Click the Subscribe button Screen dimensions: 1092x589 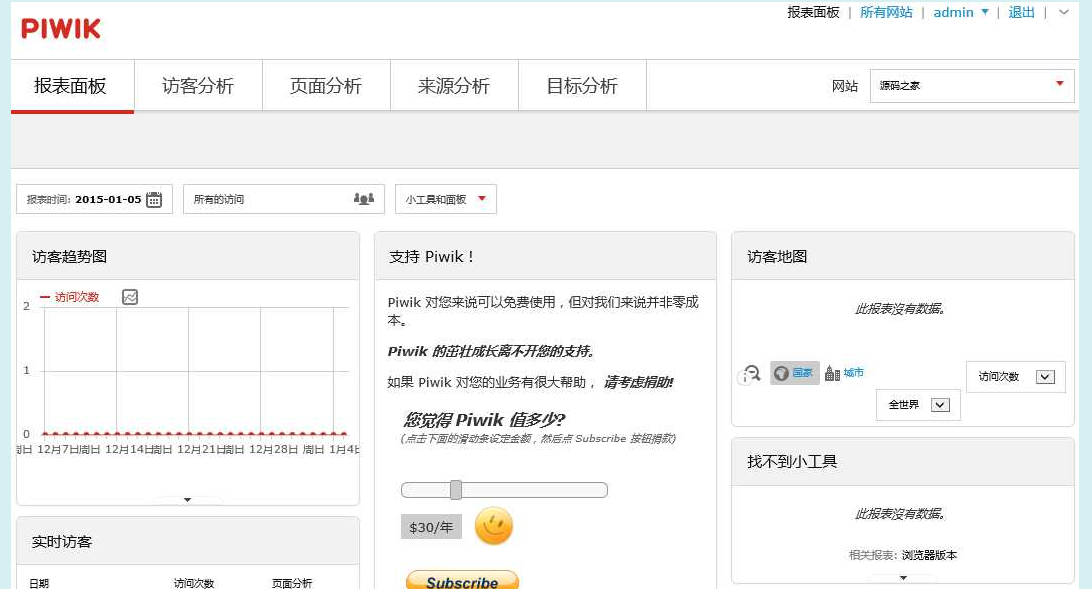click(x=462, y=581)
